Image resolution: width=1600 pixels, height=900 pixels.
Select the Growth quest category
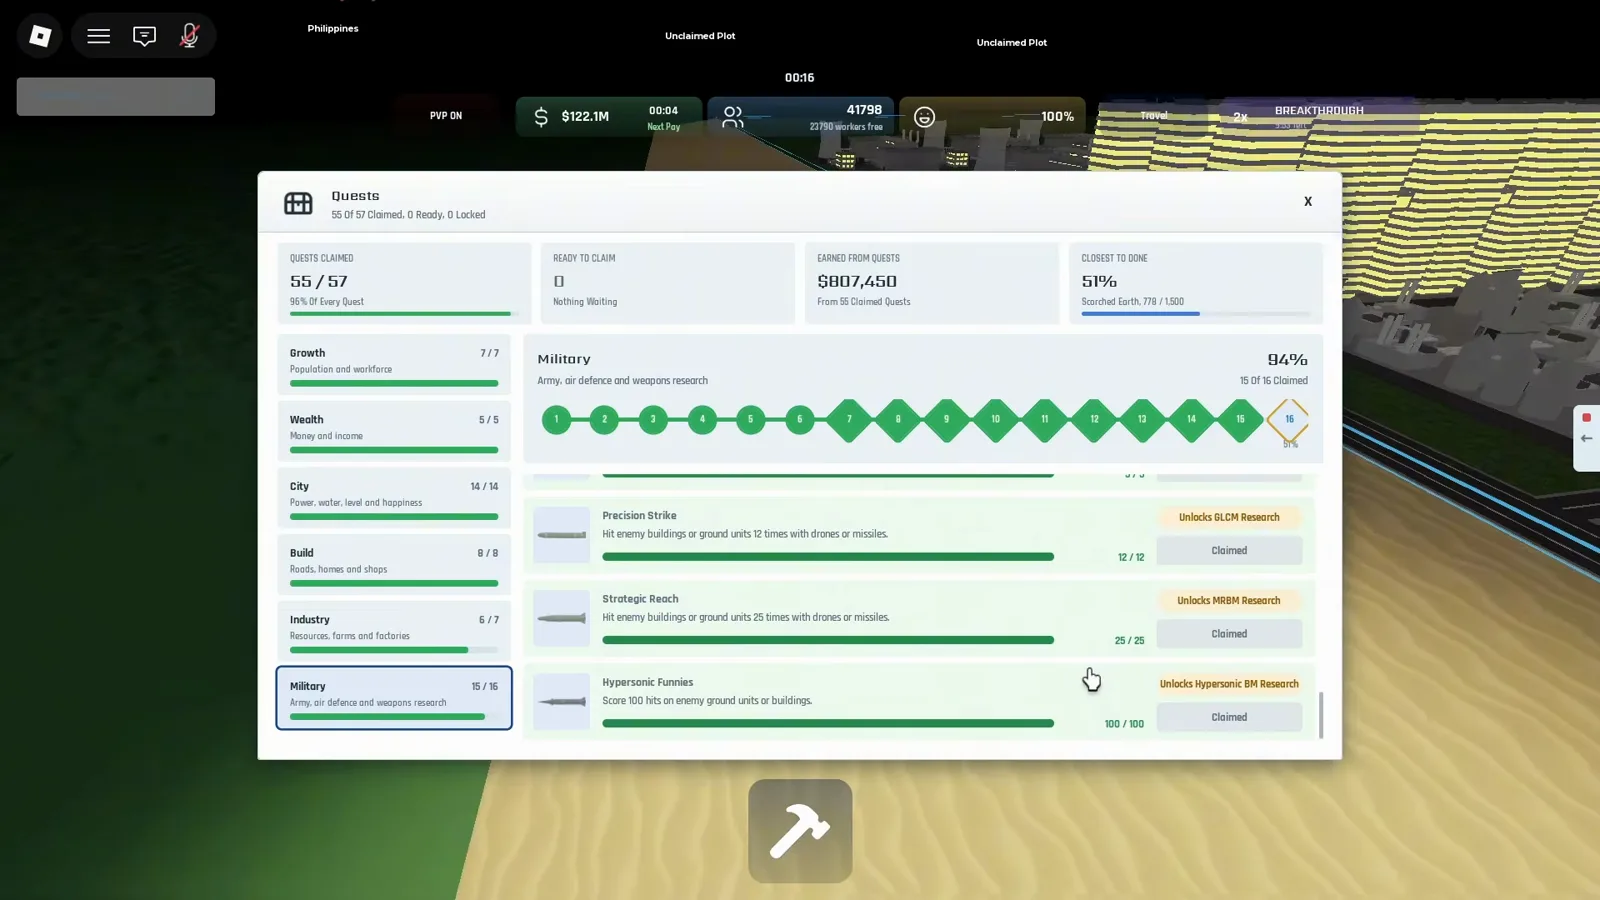(x=394, y=365)
